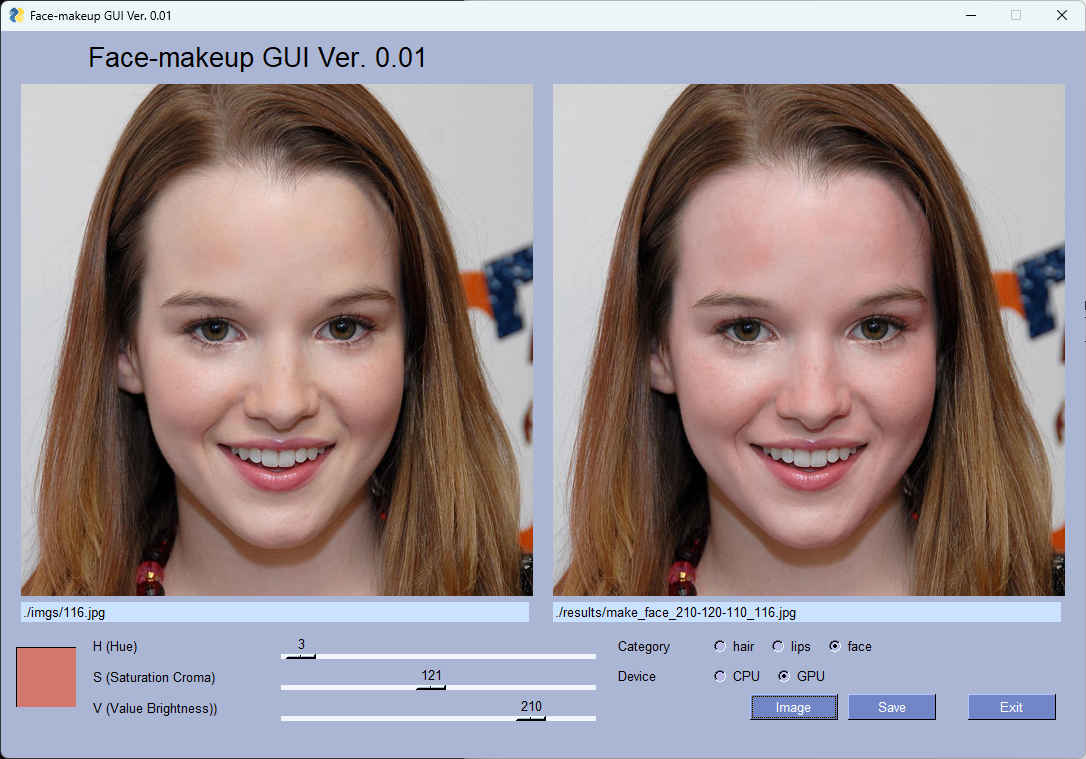Select the hair category
This screenshot has width=1086, height=759.
tap(719, 647)
